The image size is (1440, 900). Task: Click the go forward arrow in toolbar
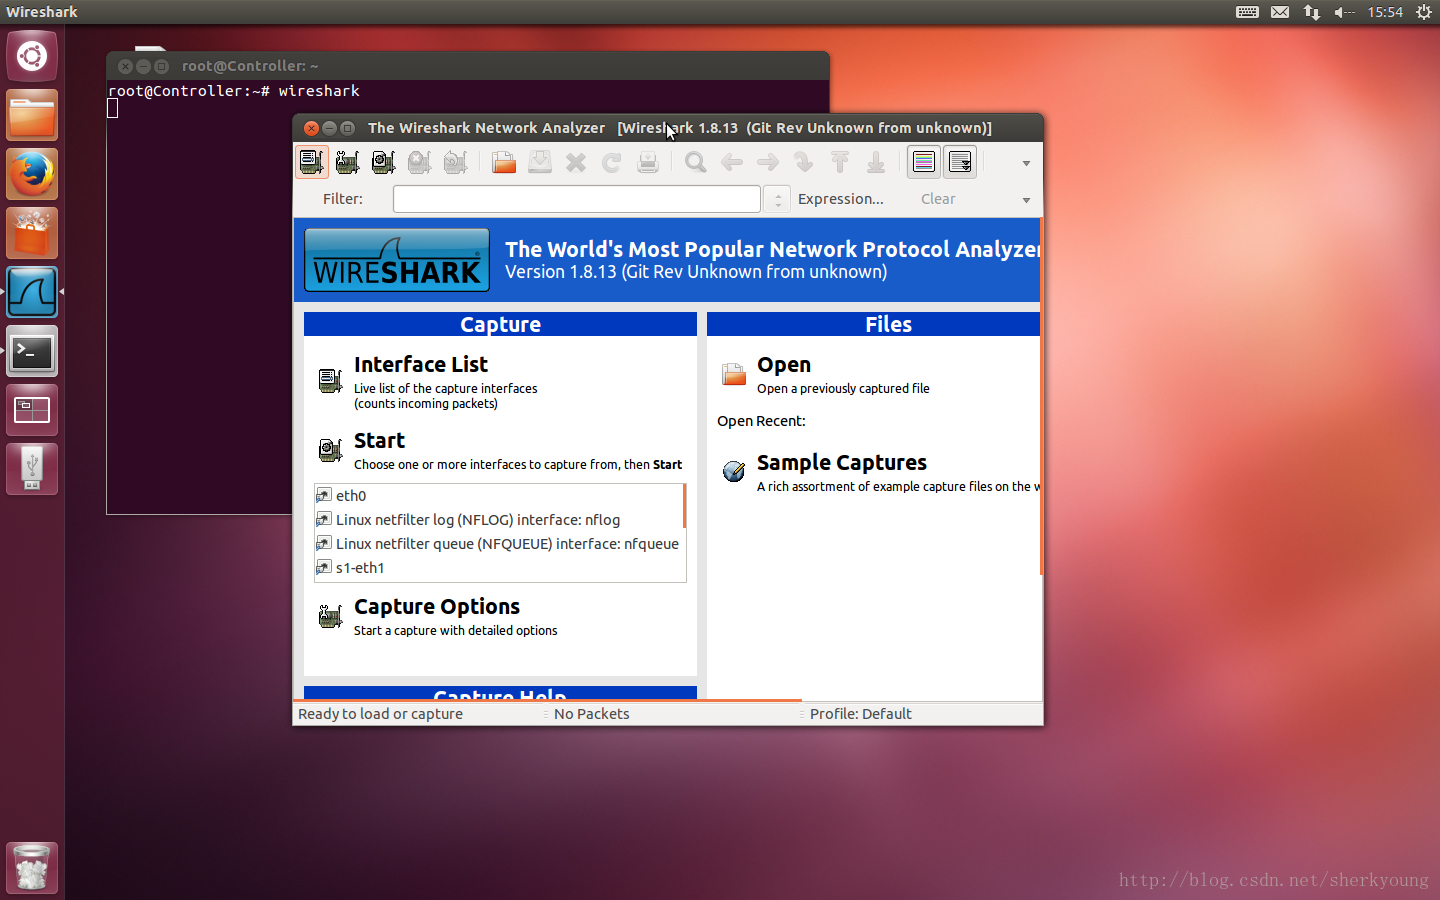[x=768, y=162]
